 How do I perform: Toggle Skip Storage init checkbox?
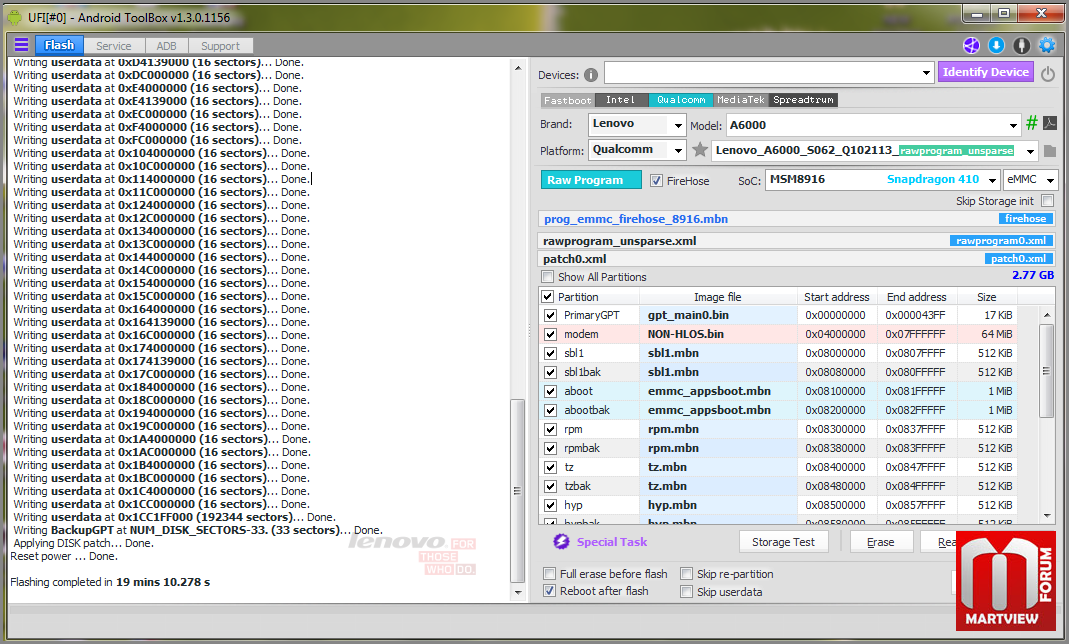tap(1048, 201)
